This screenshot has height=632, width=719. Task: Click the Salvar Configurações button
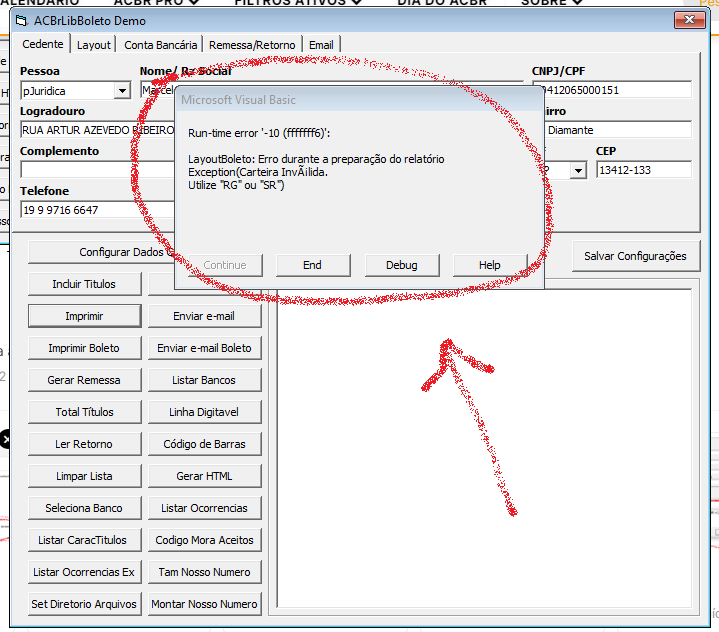(636, 256)
